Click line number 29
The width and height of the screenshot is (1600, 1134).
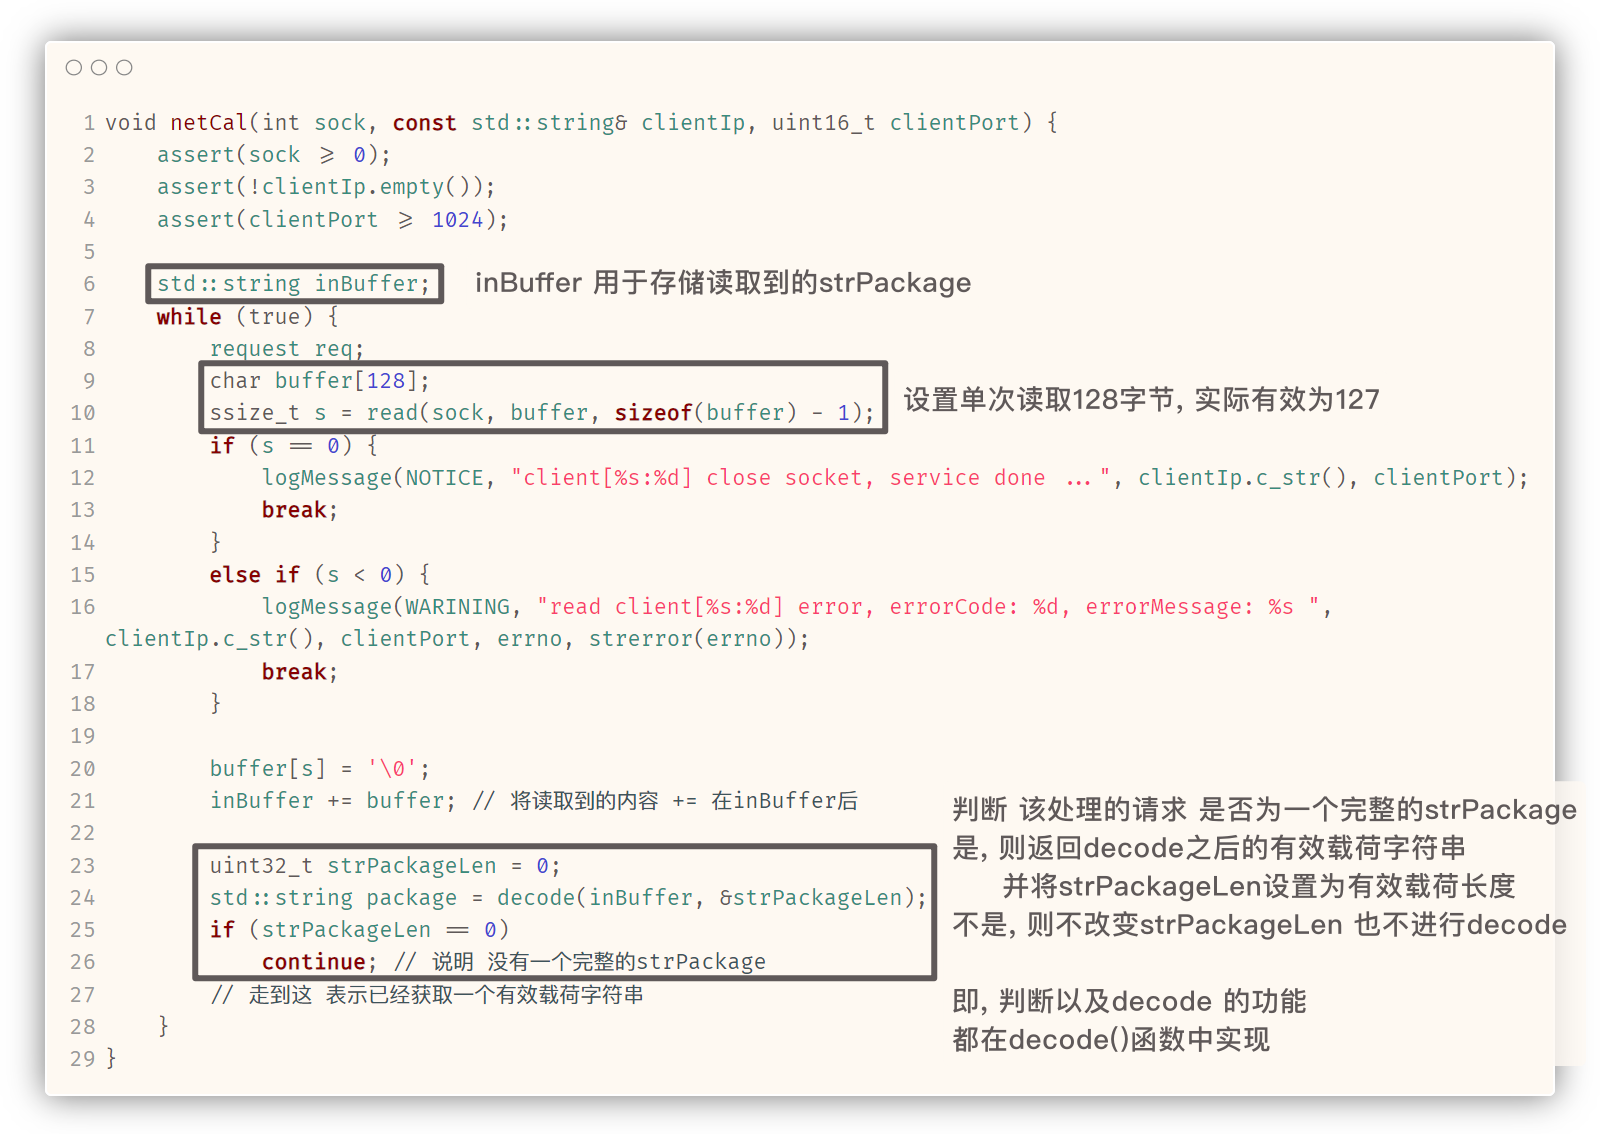click(x=83, y=1059)
